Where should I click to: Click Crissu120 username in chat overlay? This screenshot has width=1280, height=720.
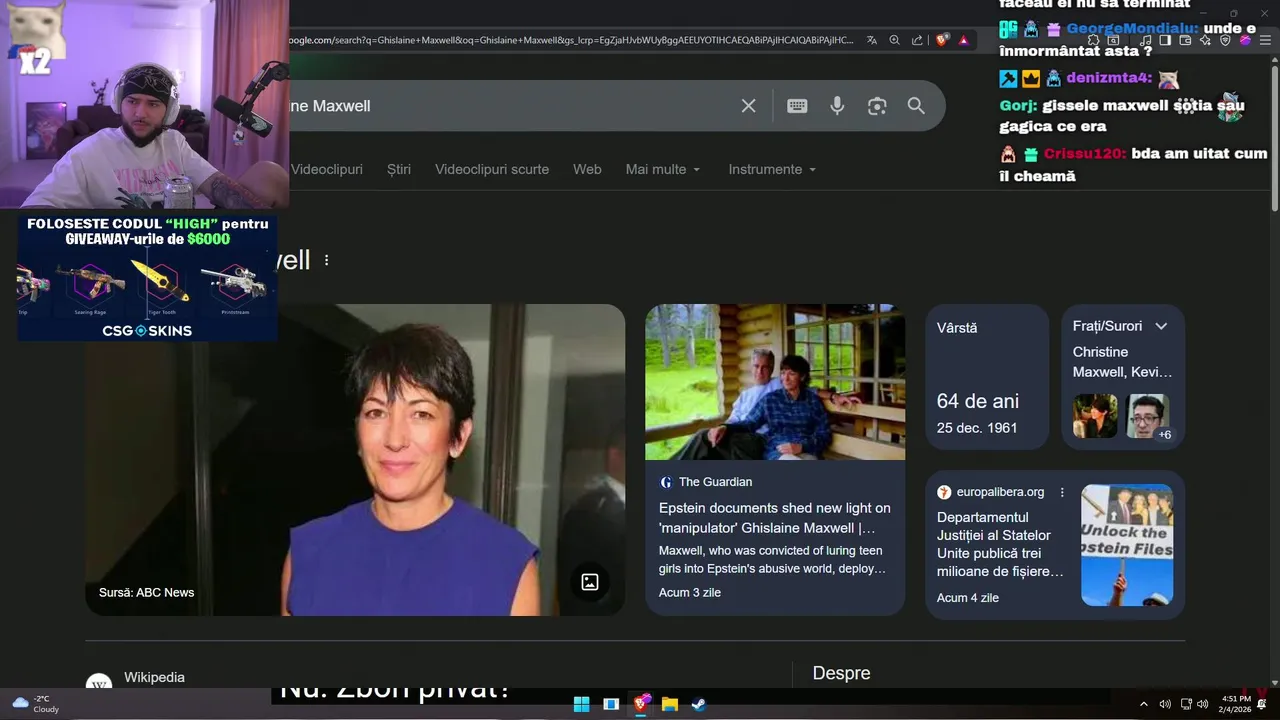coord(1085,154)
